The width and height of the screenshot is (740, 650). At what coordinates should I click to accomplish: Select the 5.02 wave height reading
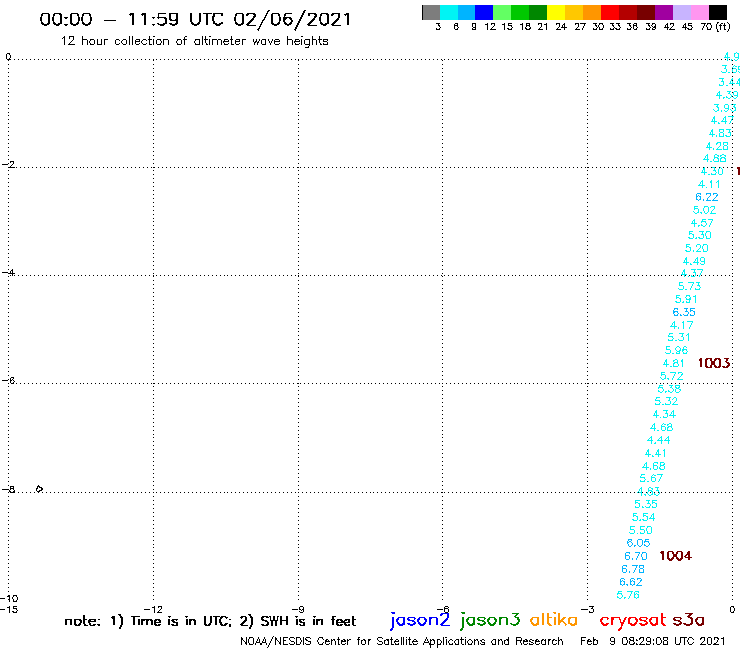pyautogui.click(x=705, y=210)
